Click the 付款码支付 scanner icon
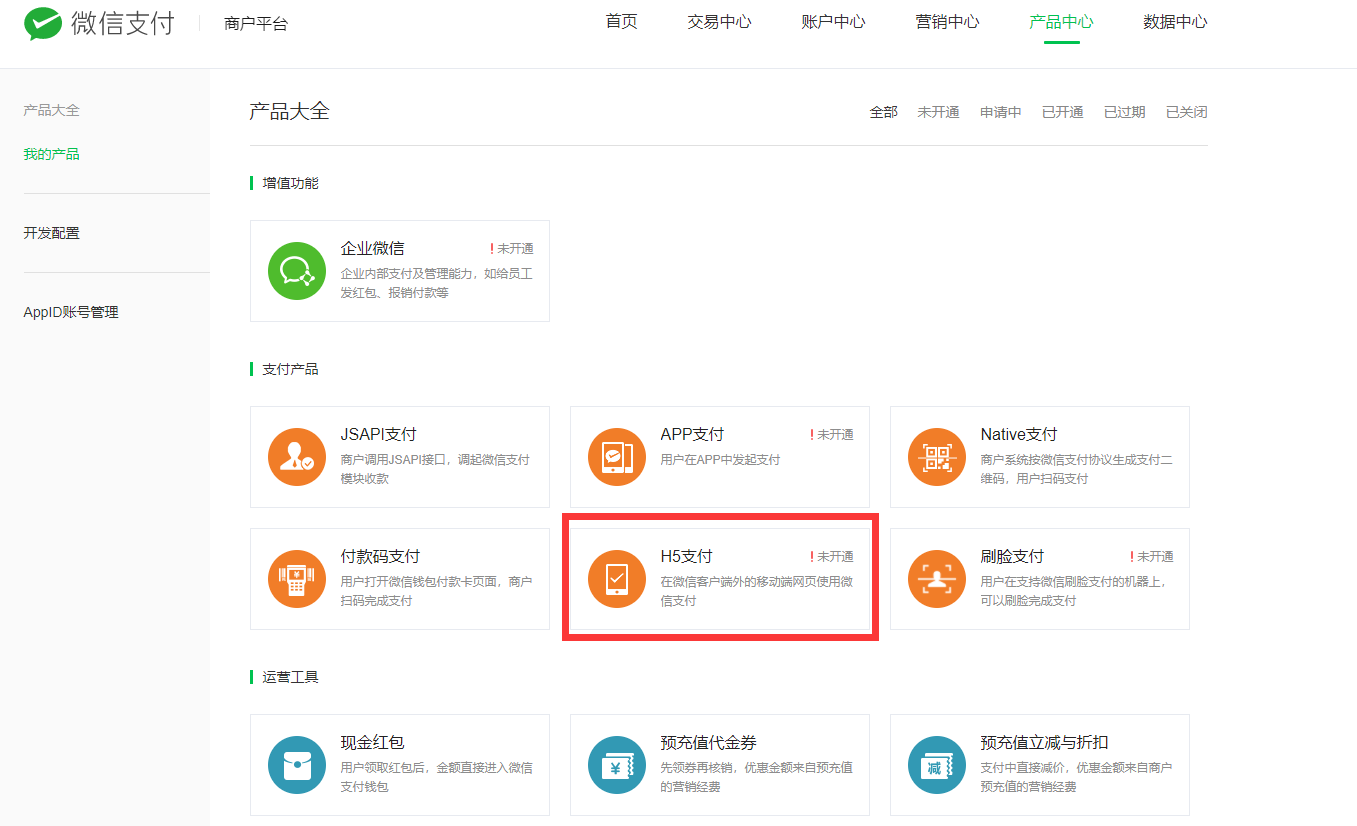1357x826 pixels. coord(297,579)
